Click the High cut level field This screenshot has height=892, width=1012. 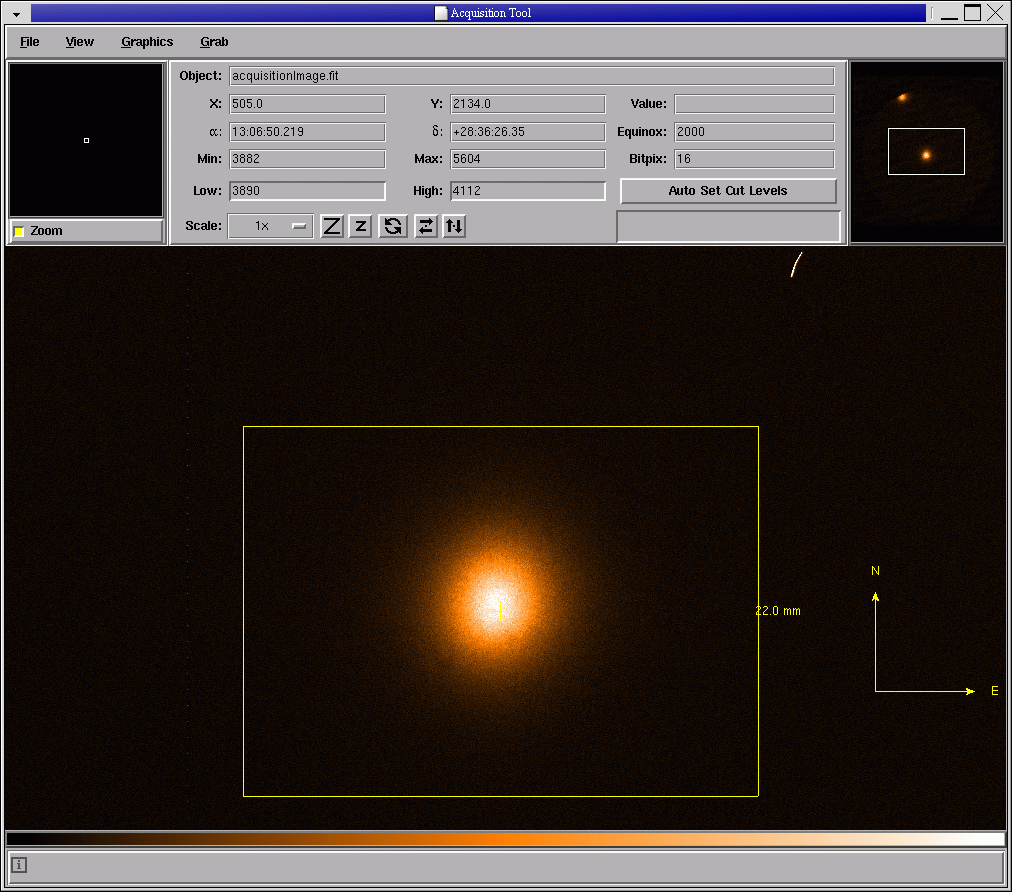click(527, 191)
